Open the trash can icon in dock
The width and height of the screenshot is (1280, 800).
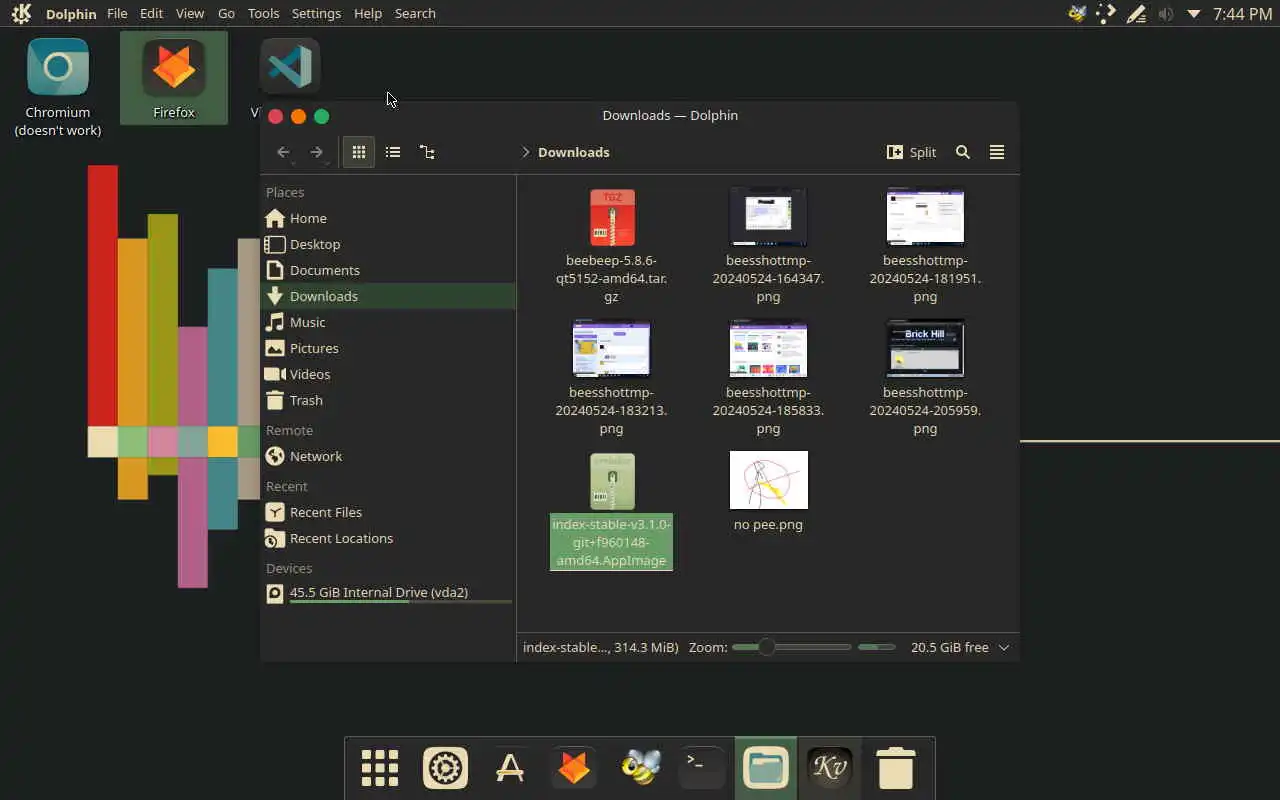pos(896,768)
